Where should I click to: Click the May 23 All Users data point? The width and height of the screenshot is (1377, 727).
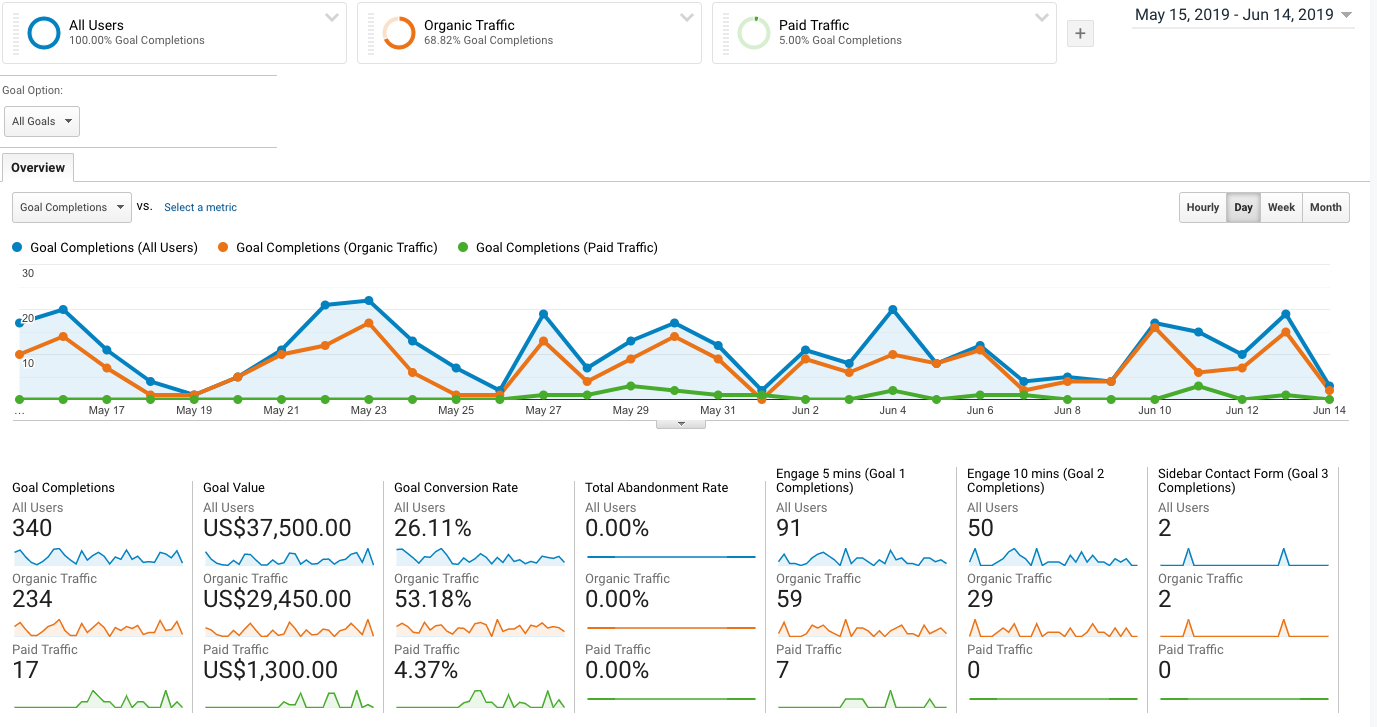point(369,300)
